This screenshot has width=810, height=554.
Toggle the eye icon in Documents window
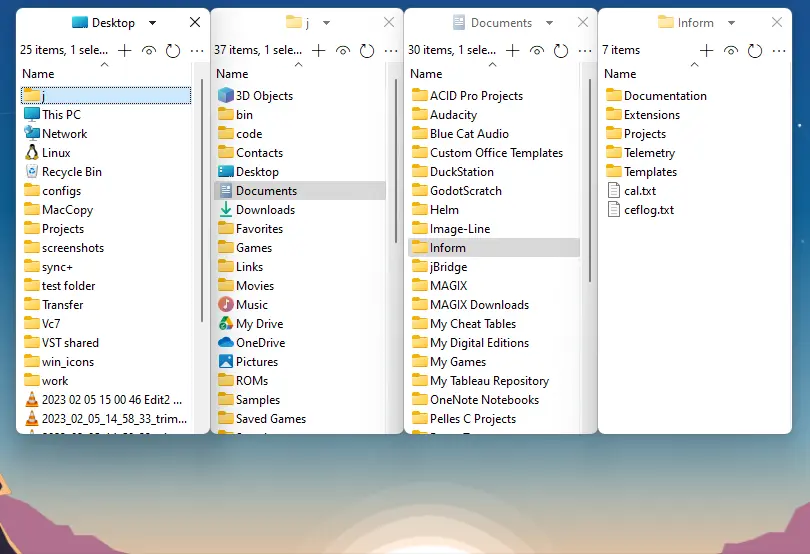pyautogui.click(x=537, y=50)
